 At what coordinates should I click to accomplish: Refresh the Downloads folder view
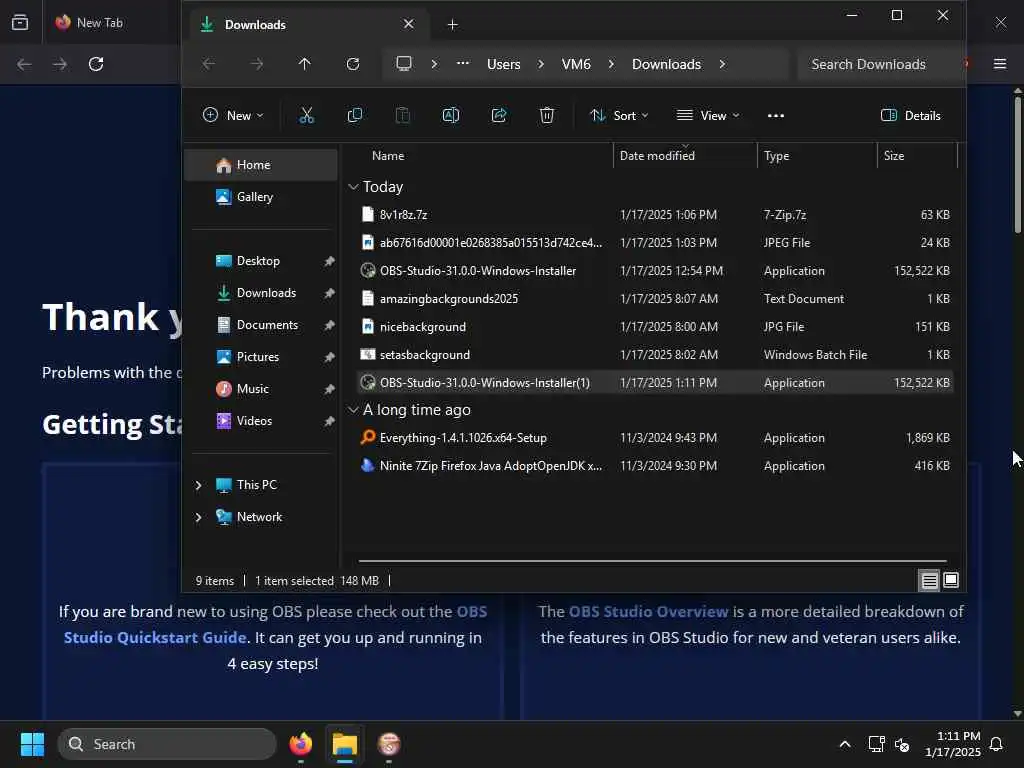tap(353, 64)
